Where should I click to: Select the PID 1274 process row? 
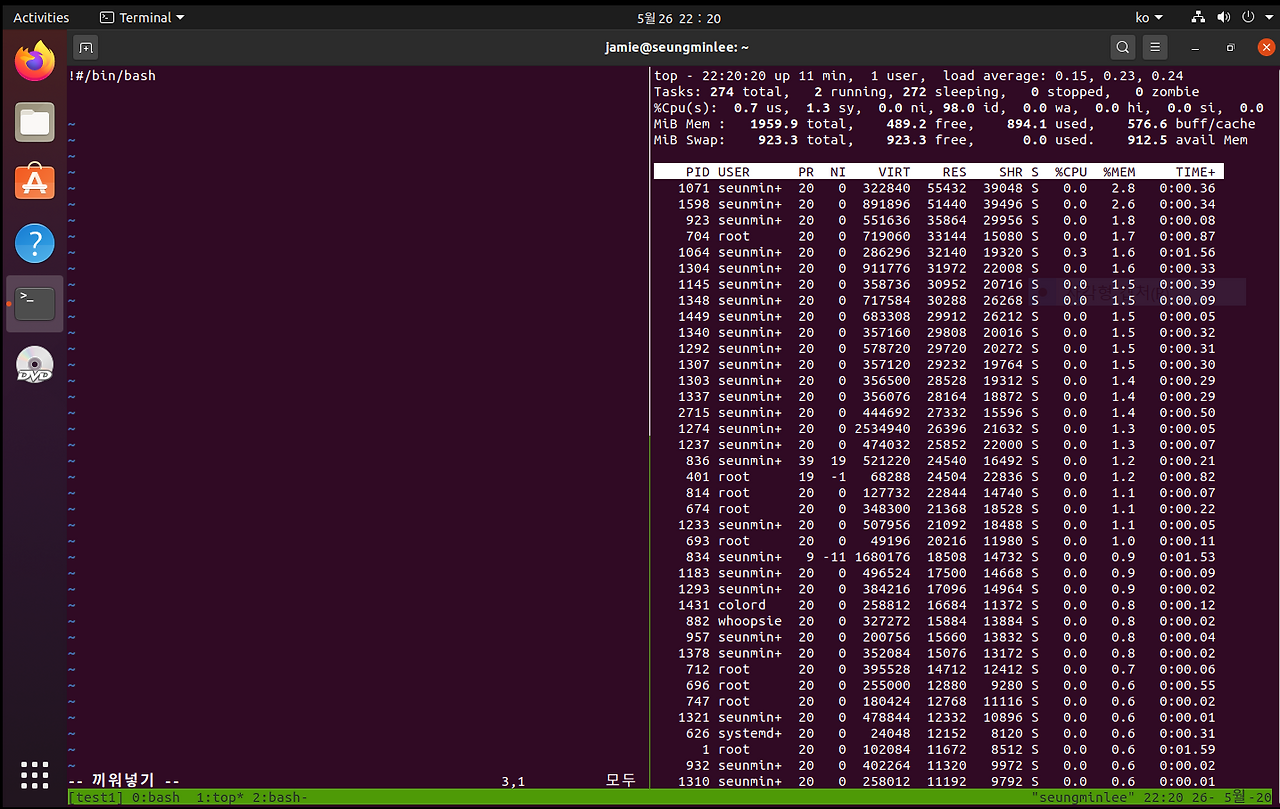(x=939, y=428)
